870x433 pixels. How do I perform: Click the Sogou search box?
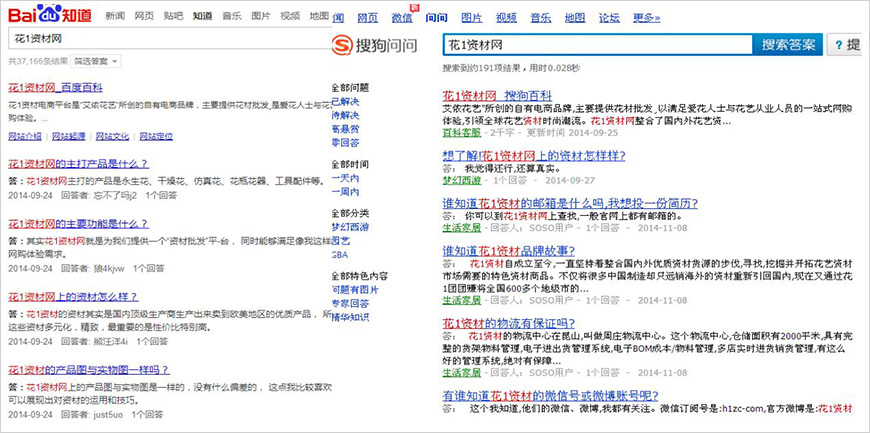596,45
